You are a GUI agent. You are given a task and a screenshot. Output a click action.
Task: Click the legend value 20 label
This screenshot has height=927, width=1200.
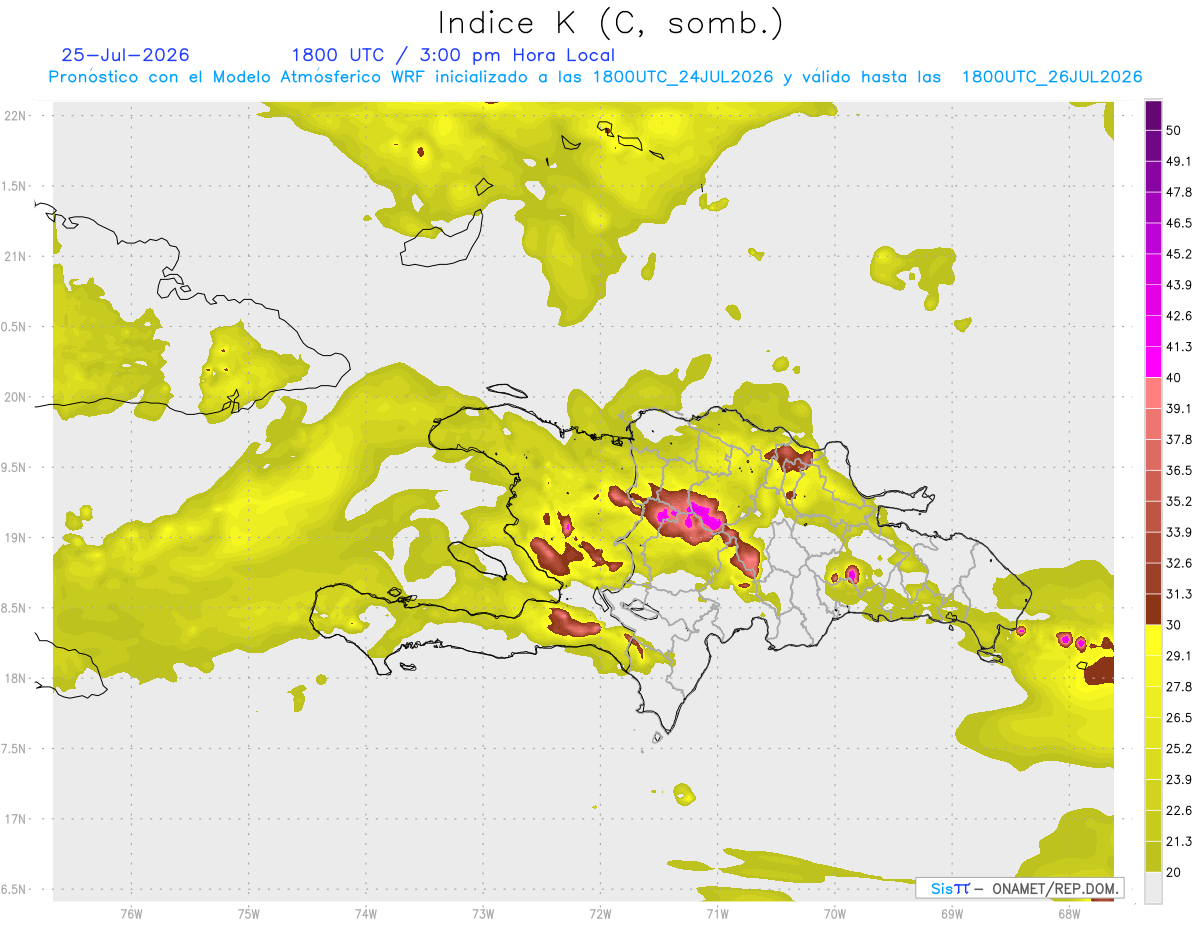pos(1174,872)
